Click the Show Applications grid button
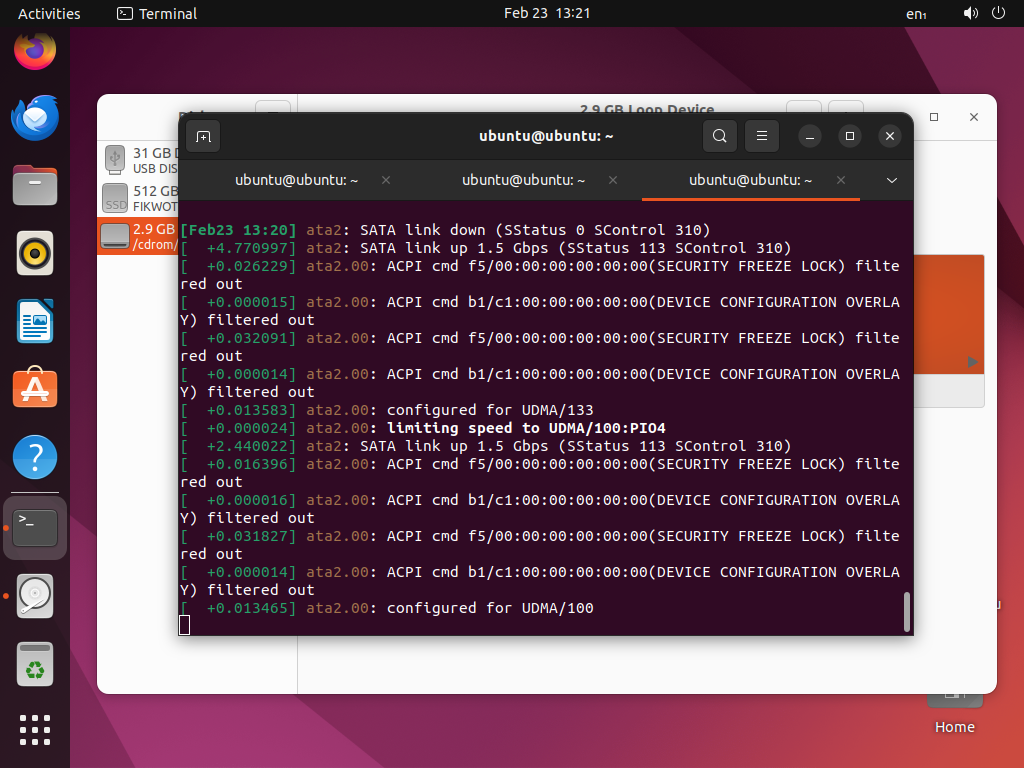Screen dimensions: 1024x768 point(35,730)
